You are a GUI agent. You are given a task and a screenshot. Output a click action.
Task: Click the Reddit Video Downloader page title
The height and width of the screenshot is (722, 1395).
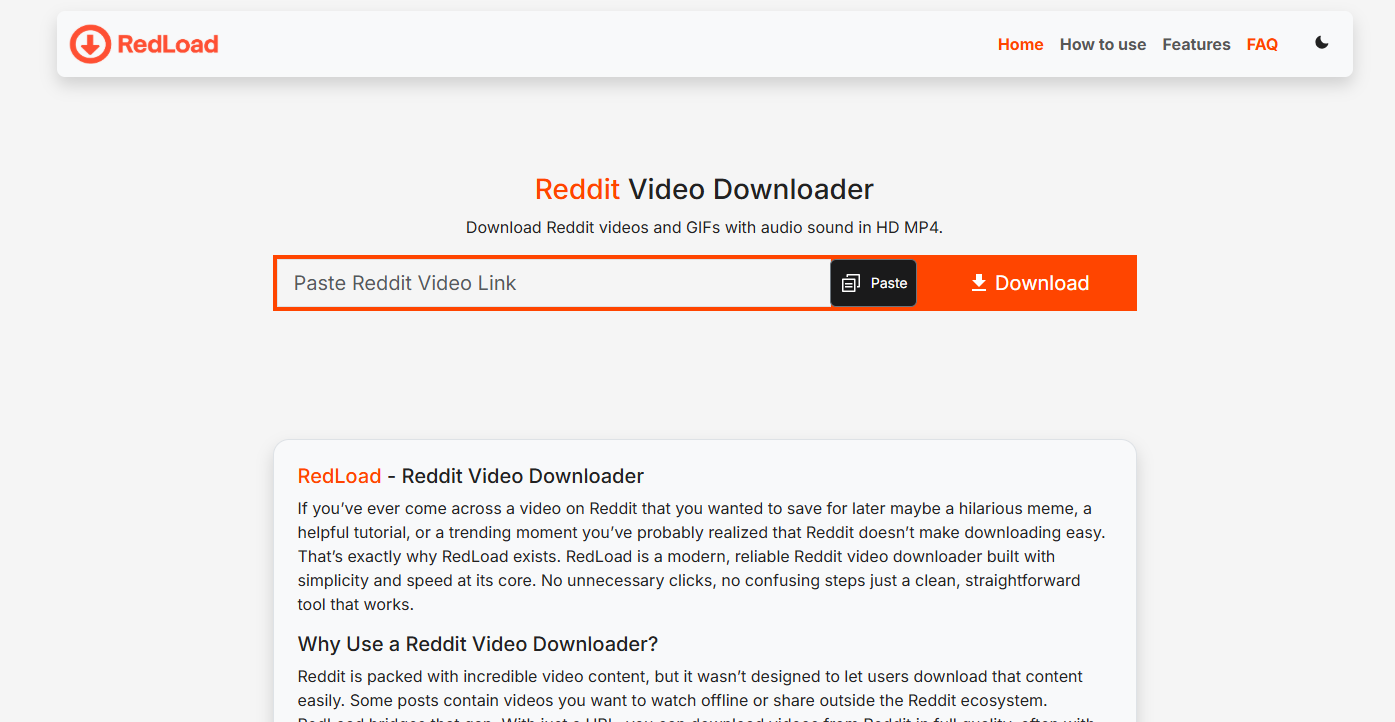[703, 189]
